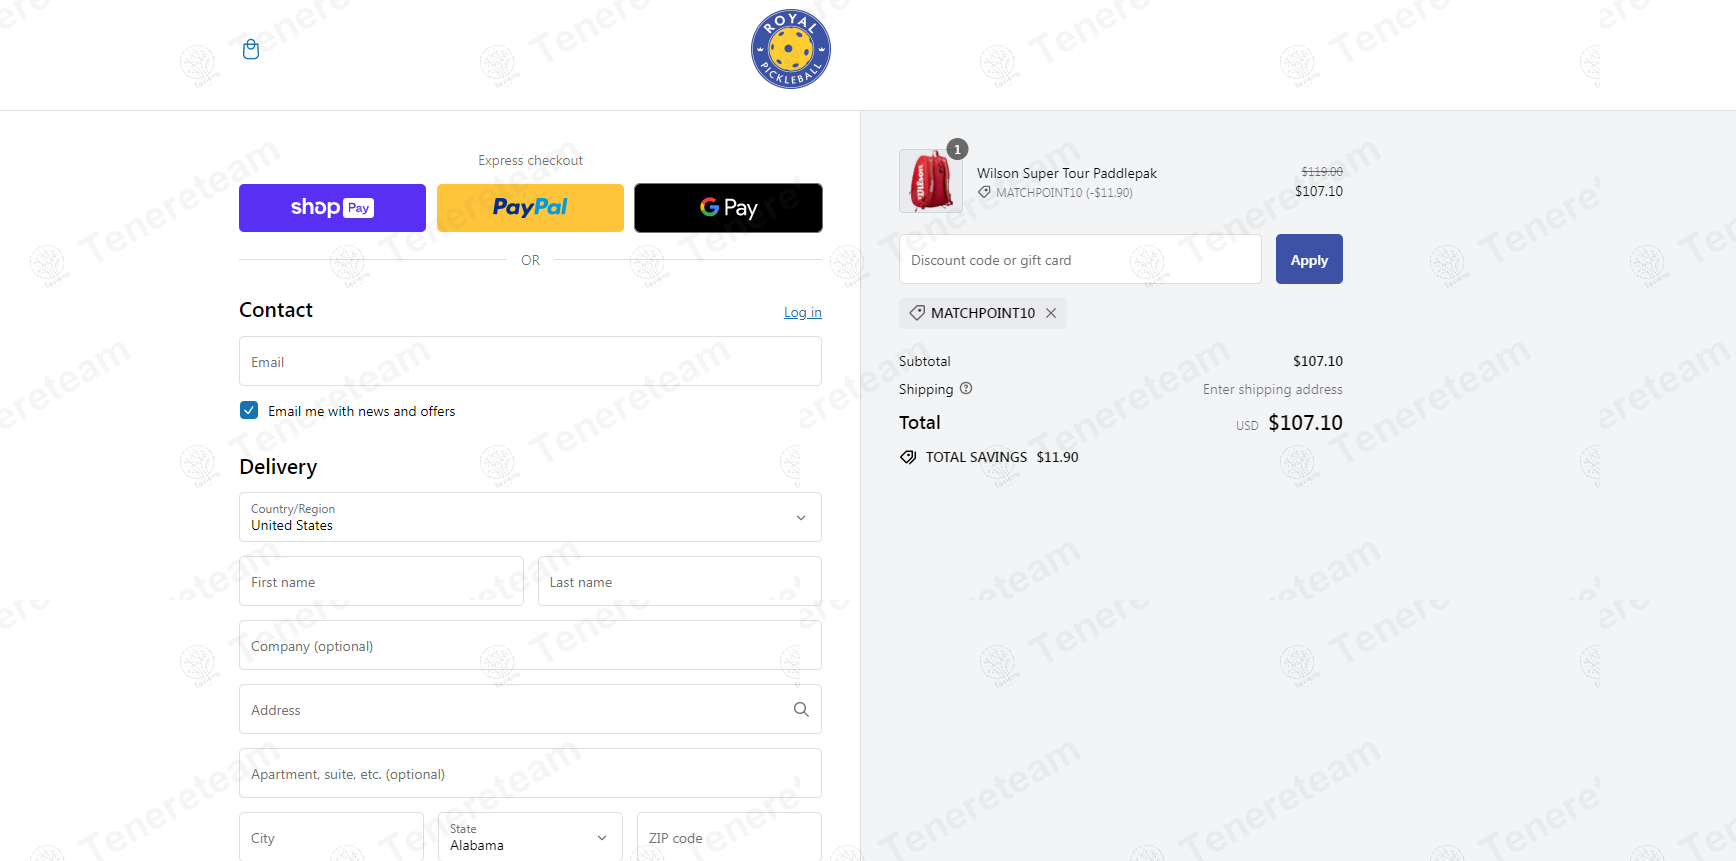The height and width of the screenshot is (861, 1736).
Task: Follow the Log in link
Action: [x=803, y=312]
